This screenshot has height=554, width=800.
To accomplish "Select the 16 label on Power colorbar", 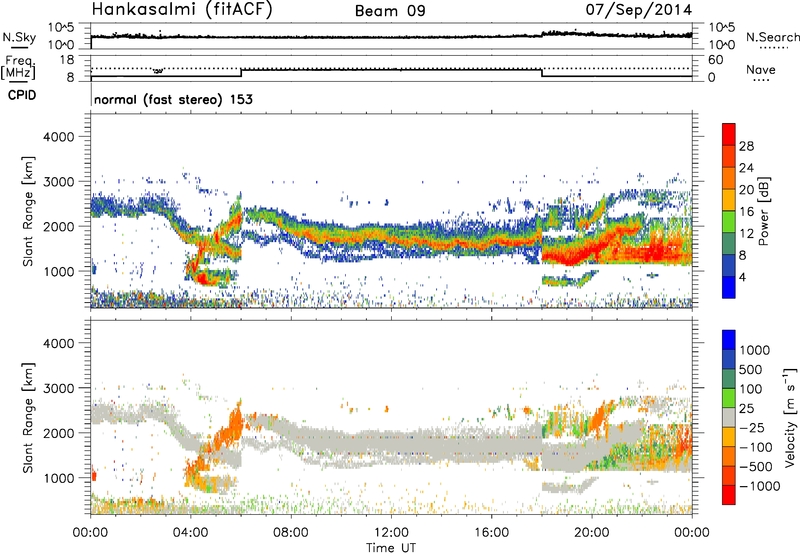I will pyautogui.click(x=746, y=212).
